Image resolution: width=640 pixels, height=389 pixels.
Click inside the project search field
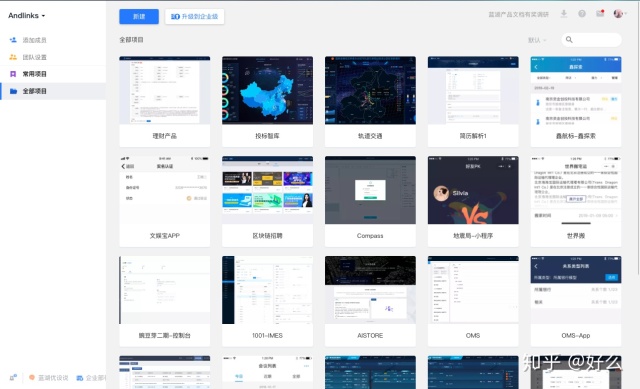click(x=591, y=40)
